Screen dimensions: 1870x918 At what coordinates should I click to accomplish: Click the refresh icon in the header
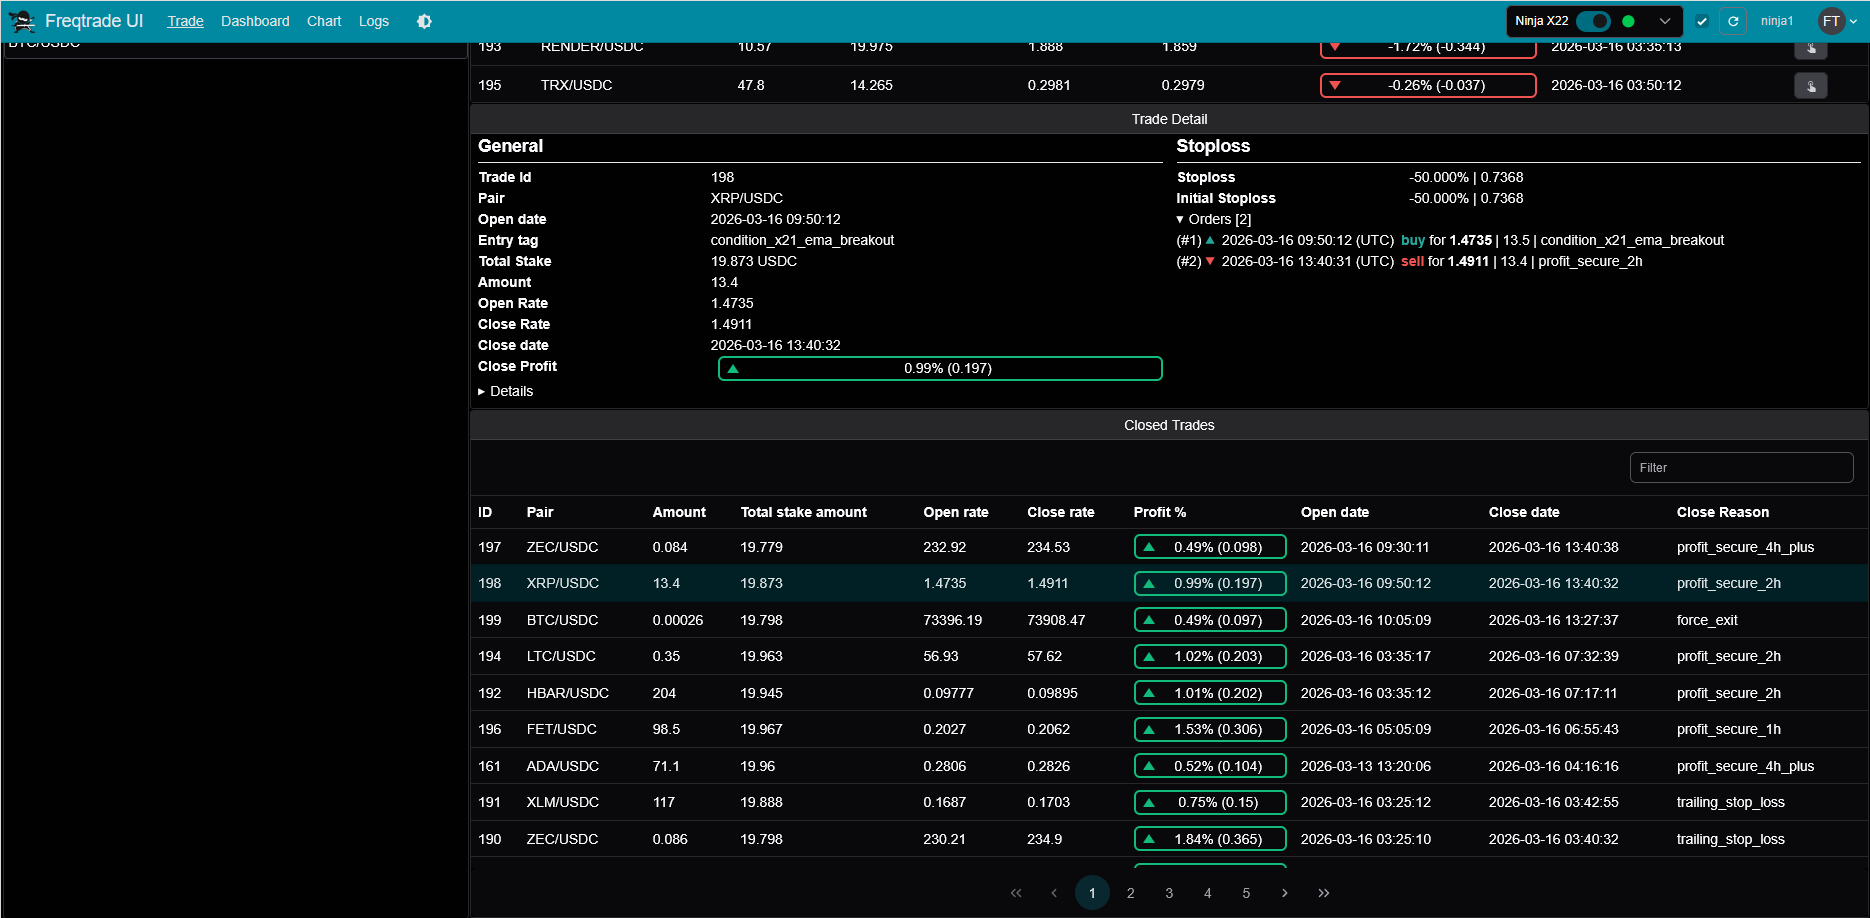[x=1733, y=21]
